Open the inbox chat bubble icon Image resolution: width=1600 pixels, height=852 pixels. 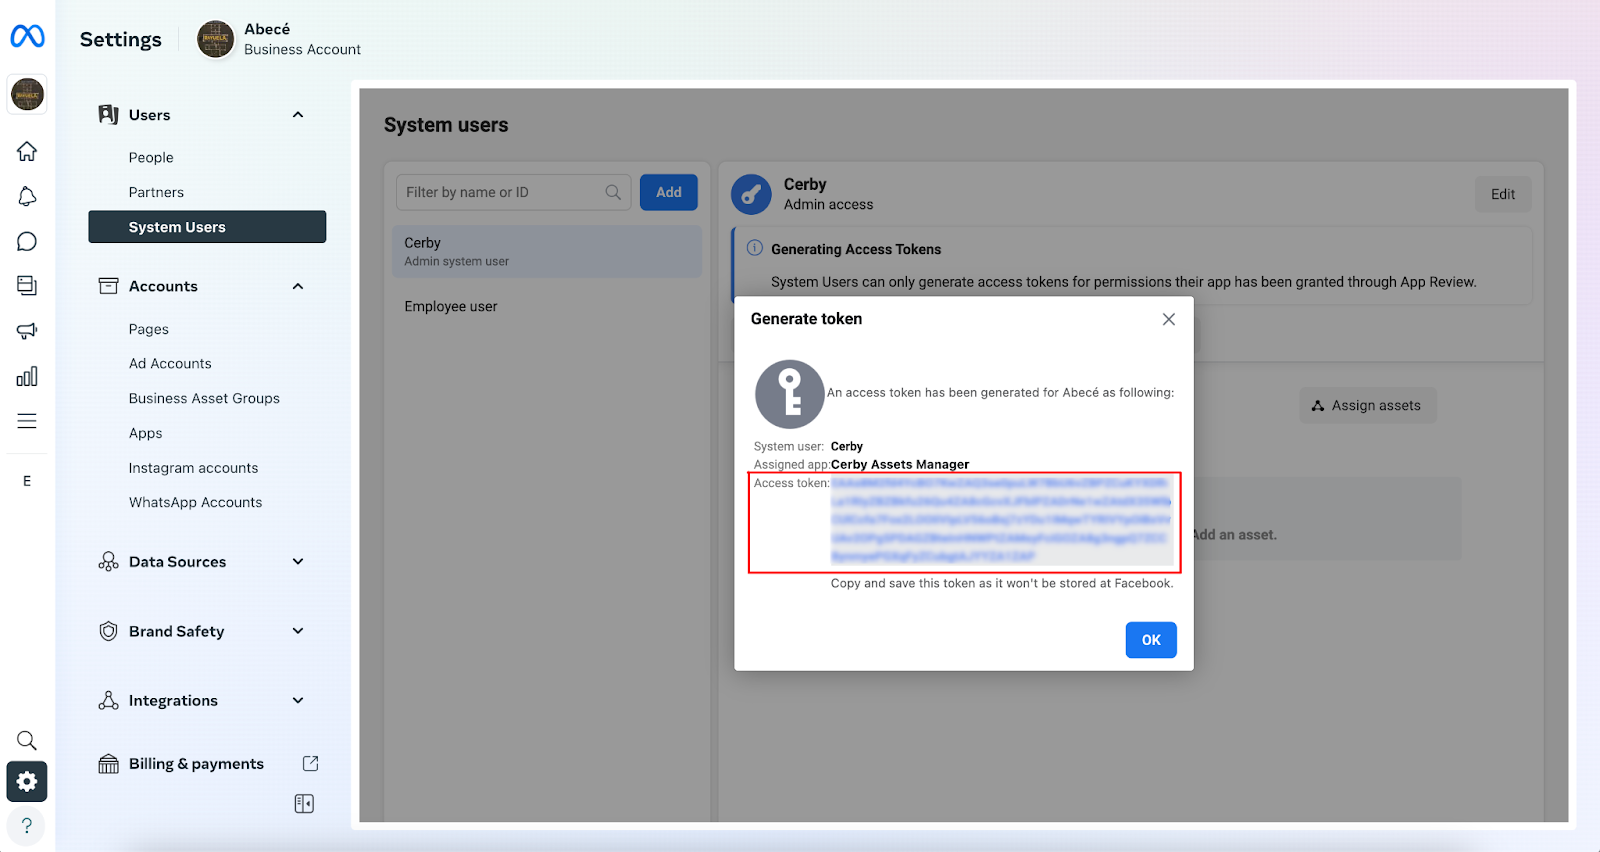pos(27,241)
